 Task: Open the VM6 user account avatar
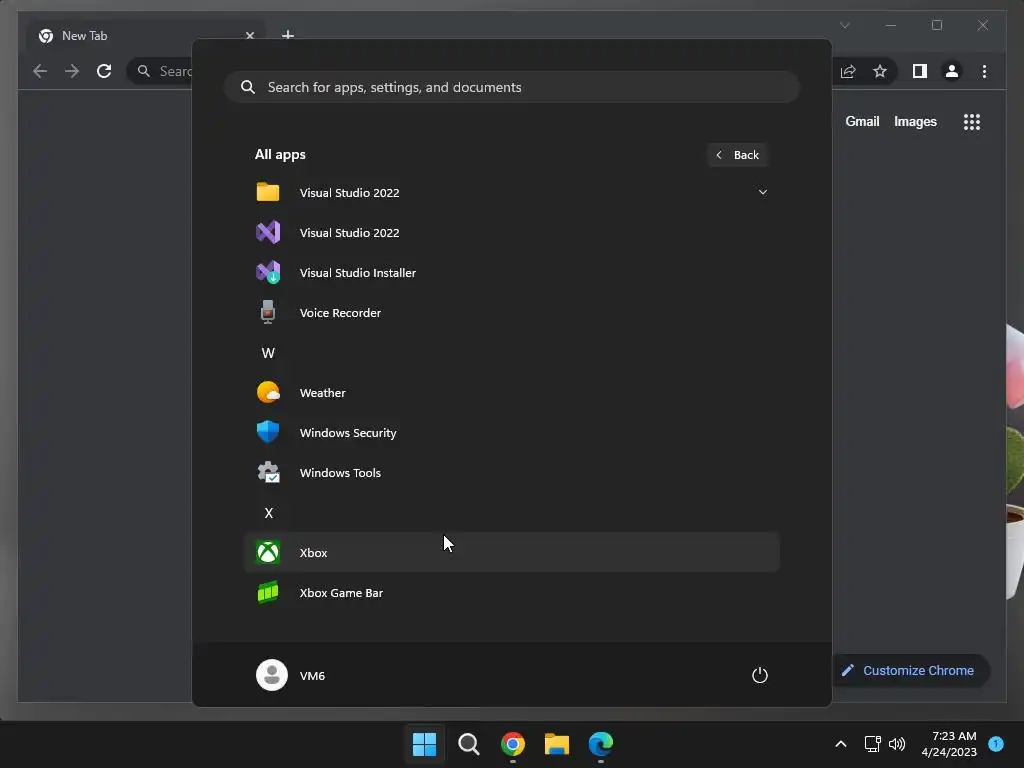272,675
